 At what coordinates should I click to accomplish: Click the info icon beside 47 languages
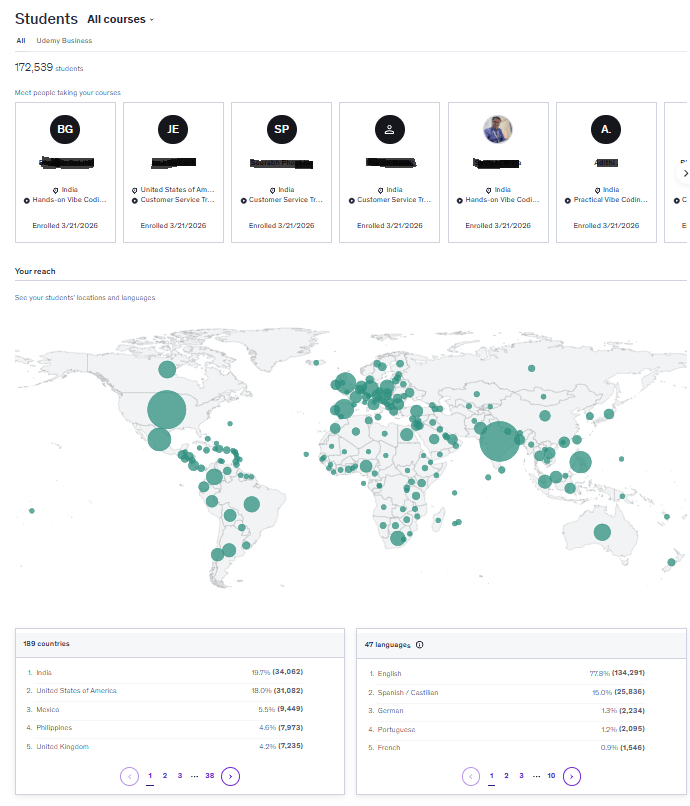click(419, 645)
